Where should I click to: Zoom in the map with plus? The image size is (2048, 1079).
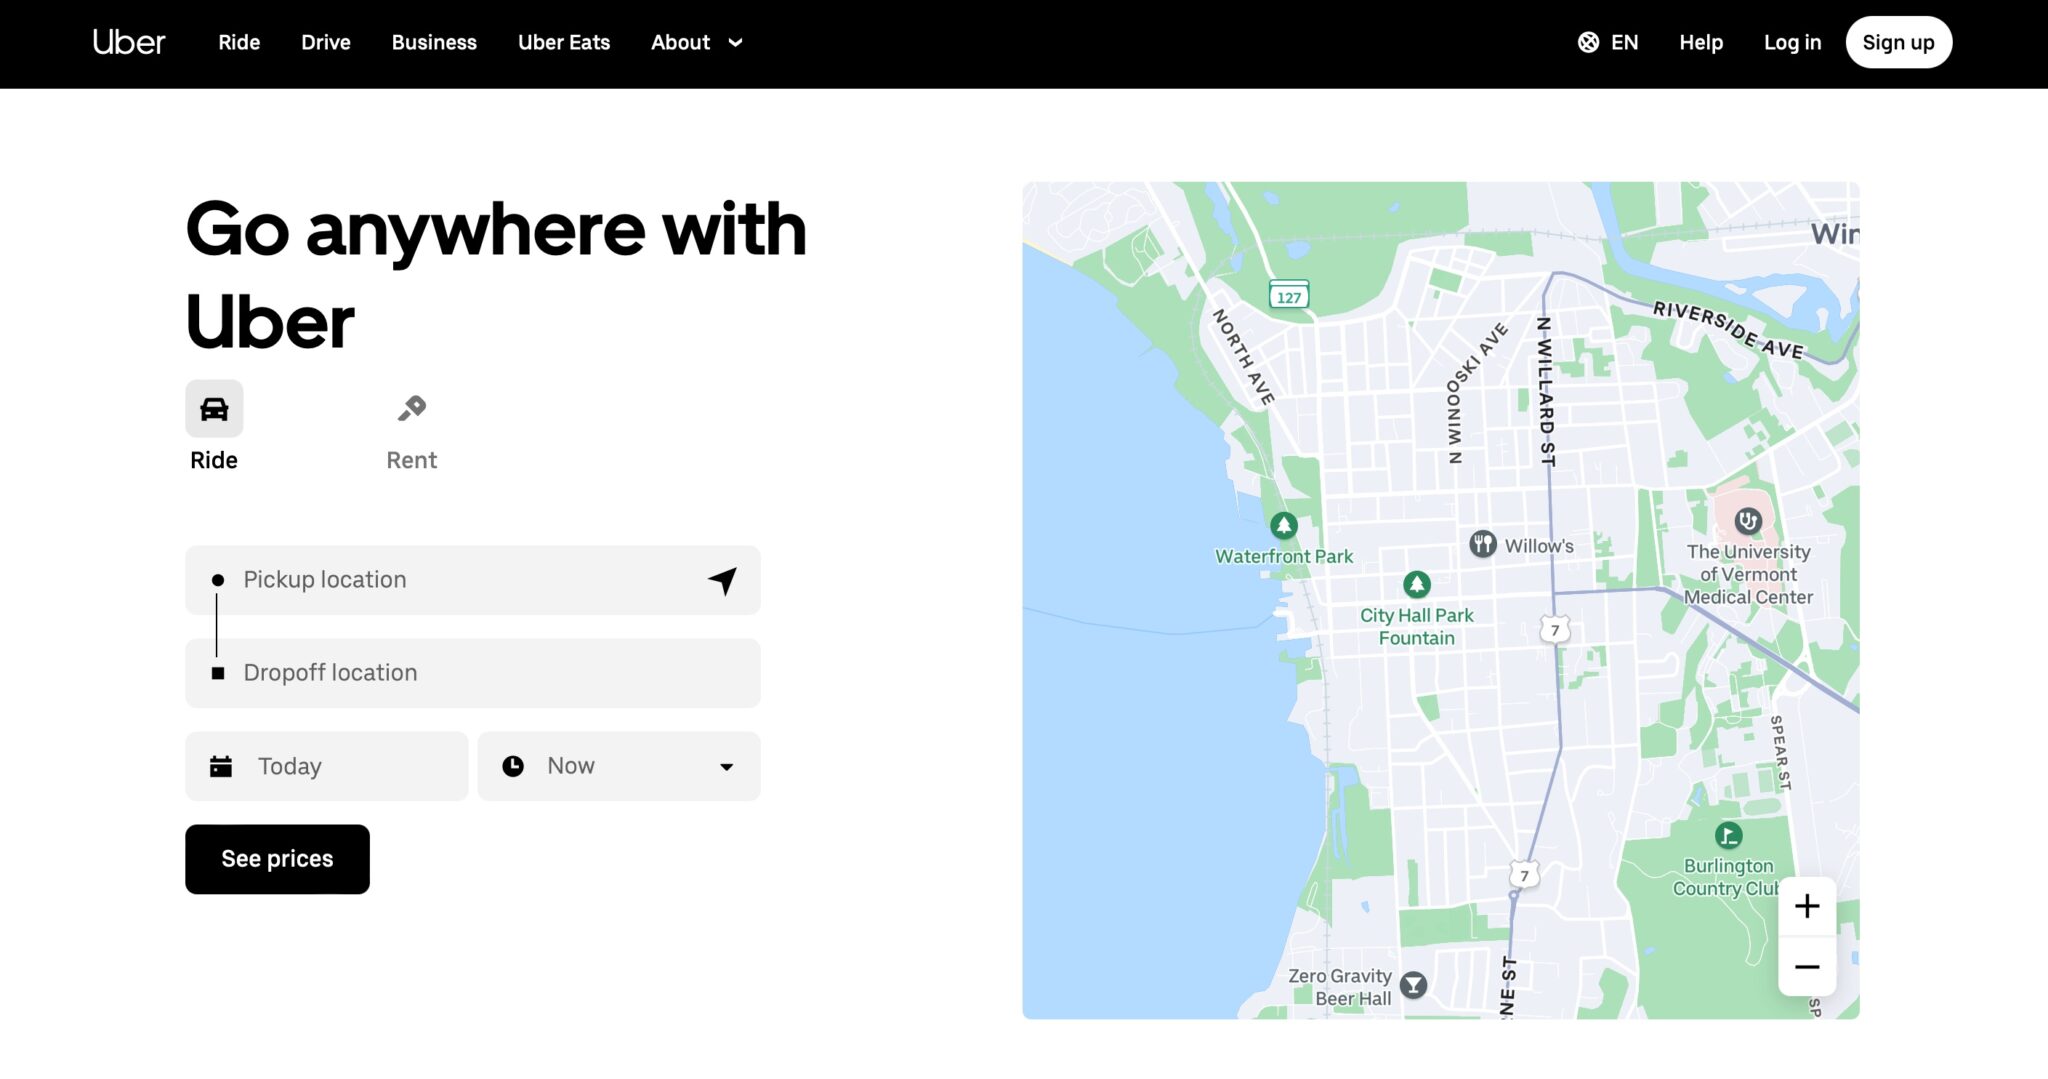1807,906
